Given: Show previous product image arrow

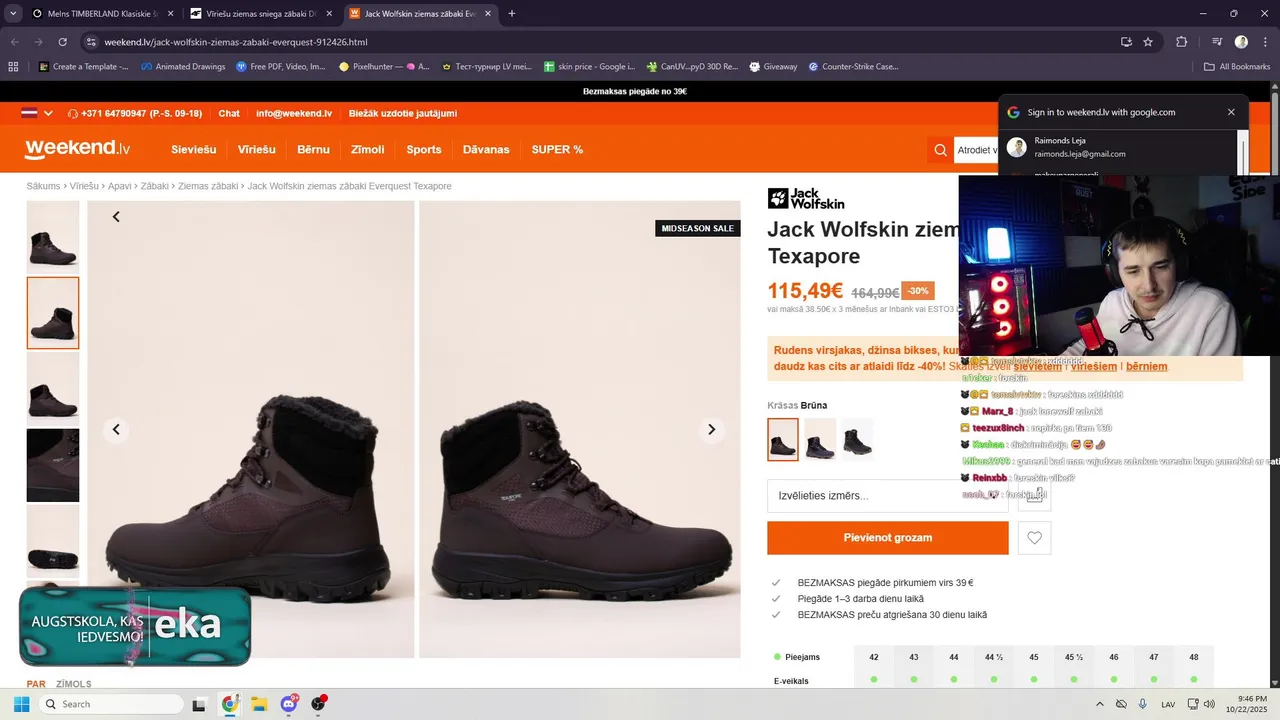Looking at the screenshot, I should pyautogui.click(x=116, y=429).
